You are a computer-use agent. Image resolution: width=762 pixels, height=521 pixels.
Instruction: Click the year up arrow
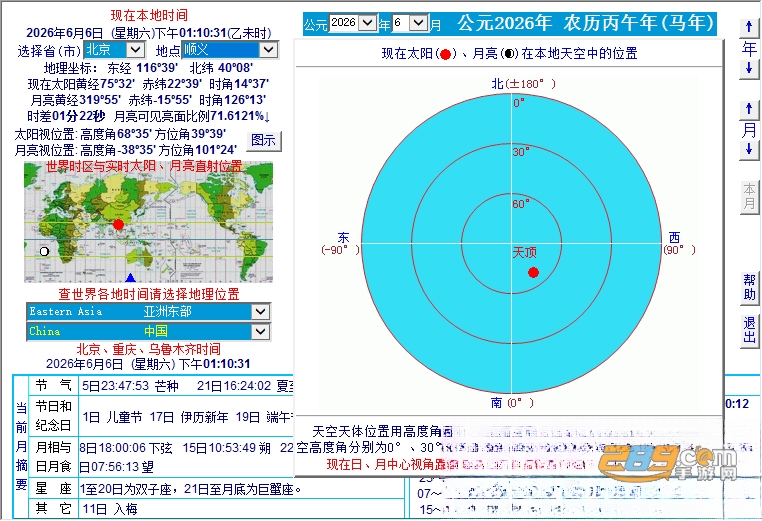click(749, 27)
